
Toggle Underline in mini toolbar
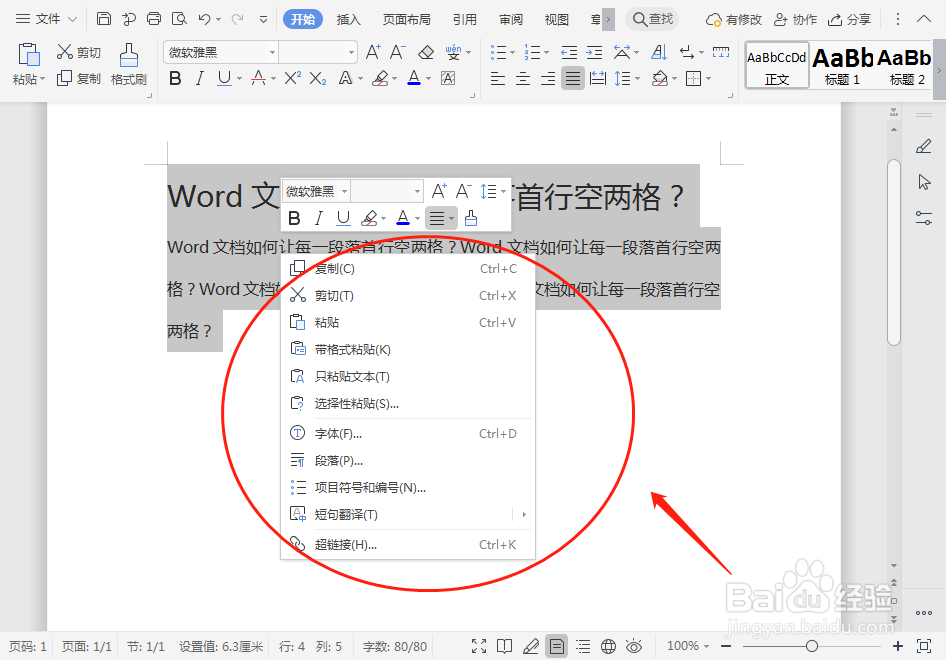pyautogui.click(x=343, y=218)
